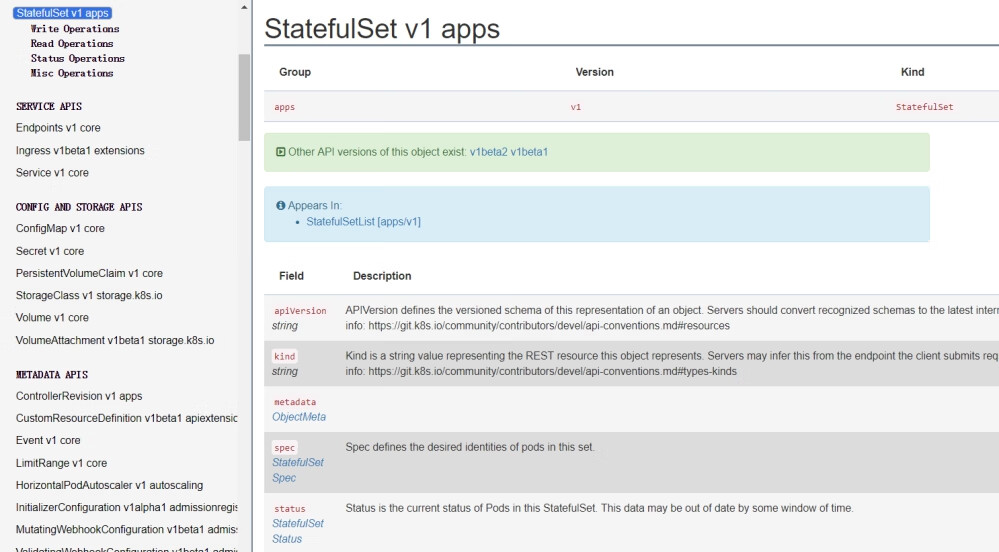Open StatefulSetList [apps/v1] link
The image size is (999, 552).
point(363,222)
